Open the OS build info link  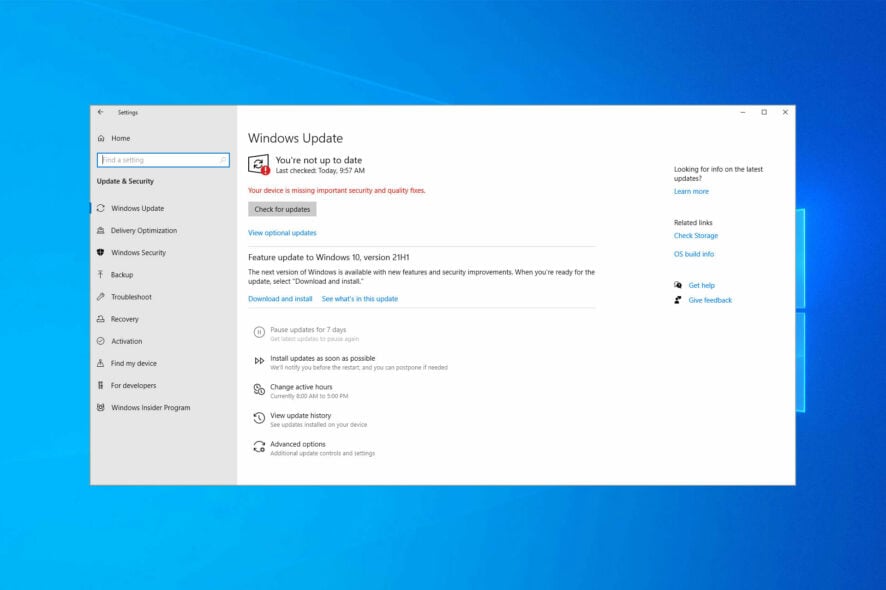694,254
